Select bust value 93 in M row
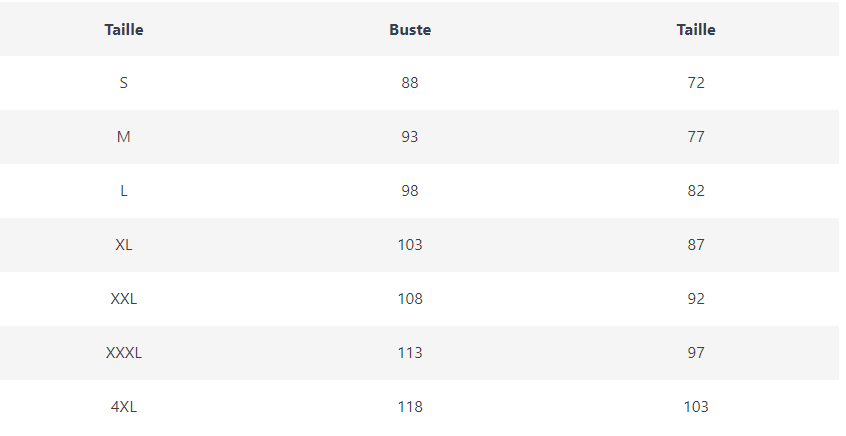The height and width of the screenshot is (436, 846). [x=410, y=137]
